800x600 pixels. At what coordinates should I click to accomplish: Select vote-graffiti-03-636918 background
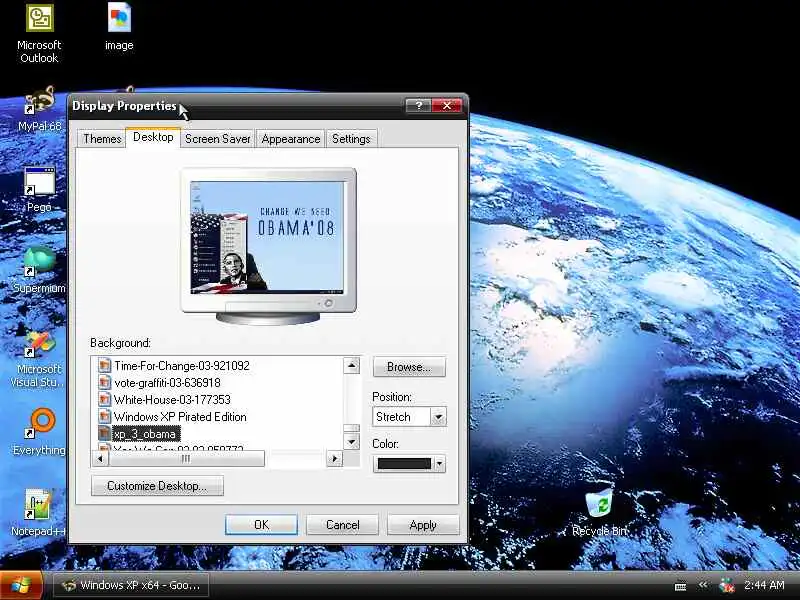coord(167,383)
